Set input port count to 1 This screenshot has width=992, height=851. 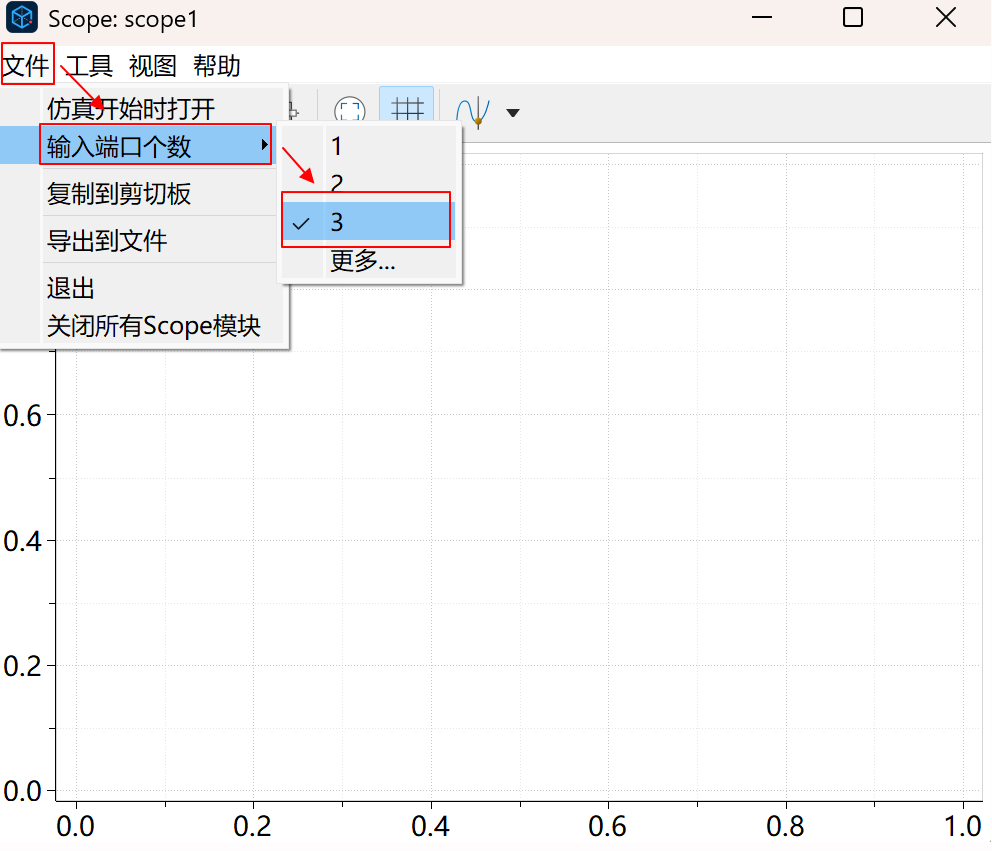click(x=337, y=147)
